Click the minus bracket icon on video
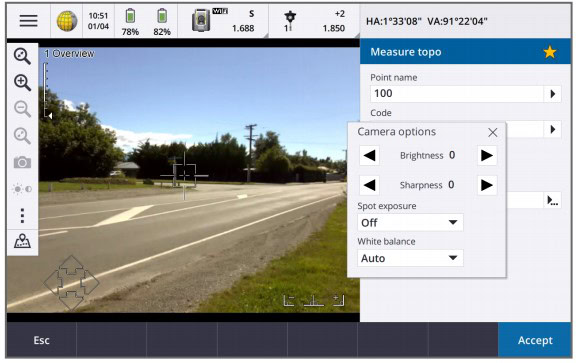Screen dimensions: 578x363 tap(289, 301)
